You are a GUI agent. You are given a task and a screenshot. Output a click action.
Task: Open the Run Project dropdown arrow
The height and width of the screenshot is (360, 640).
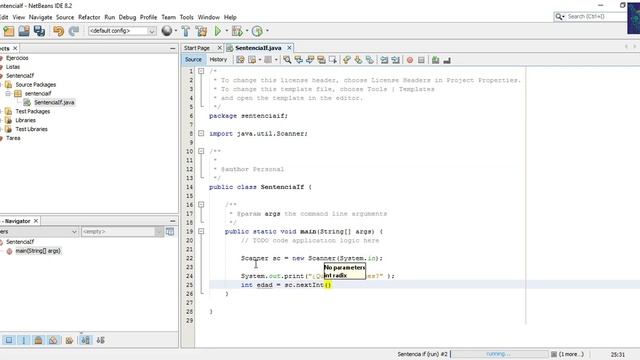227,31
